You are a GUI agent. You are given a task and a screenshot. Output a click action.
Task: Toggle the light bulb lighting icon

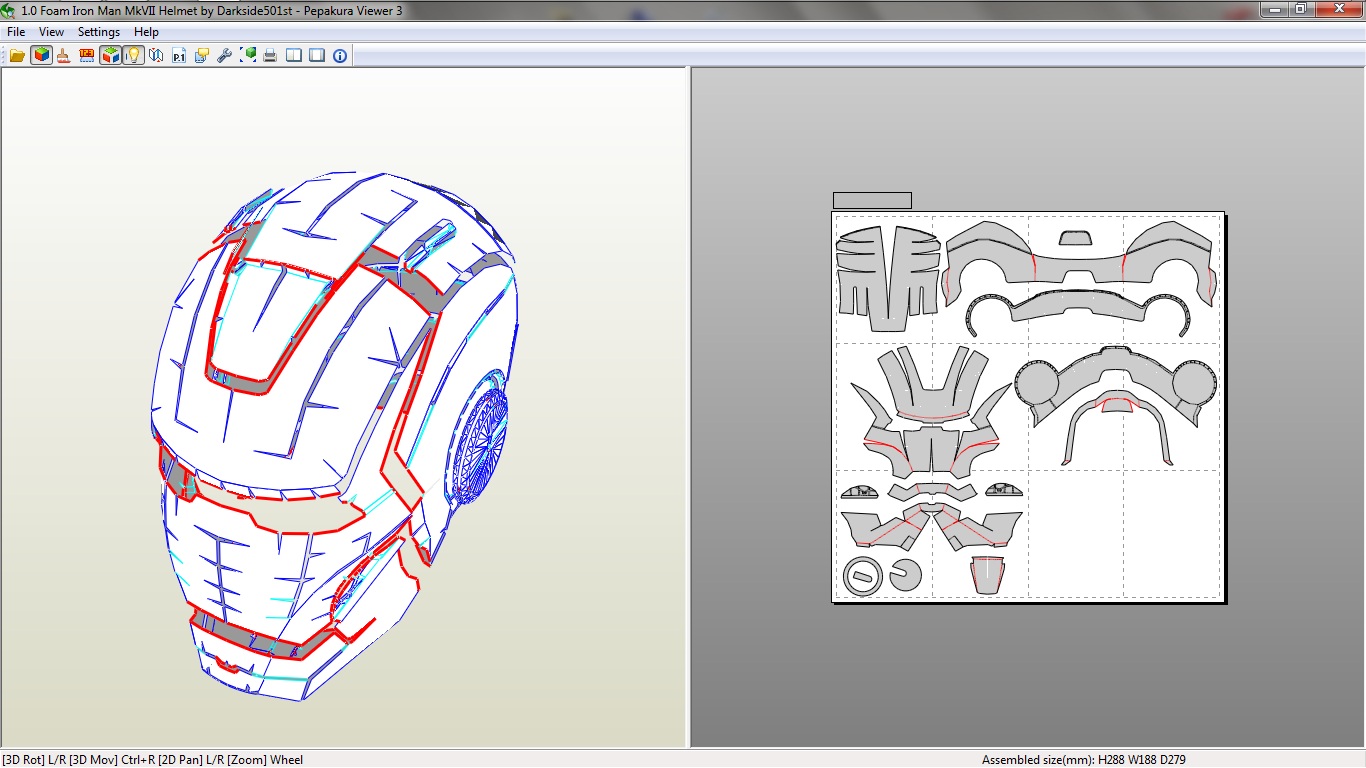[133, 55]
